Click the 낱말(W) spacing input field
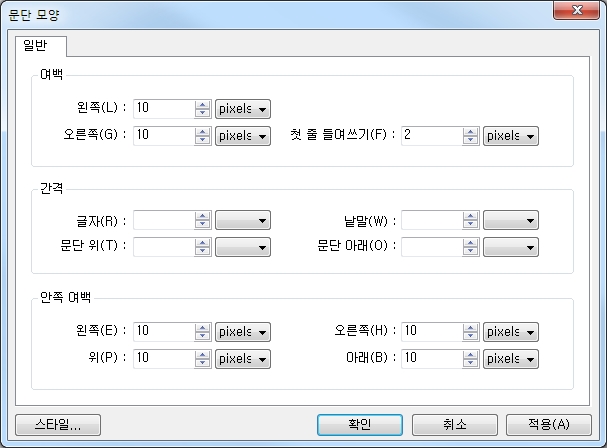This screenshot has width=607, height=448. [431, 220]
